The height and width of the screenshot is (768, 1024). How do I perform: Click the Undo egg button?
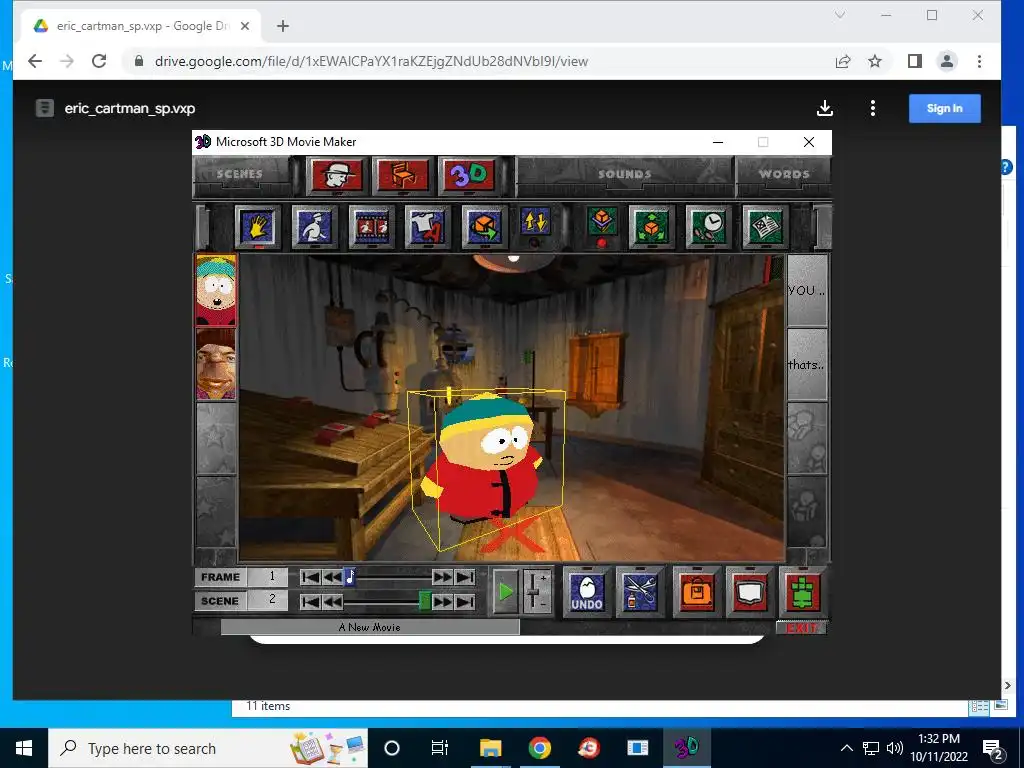click(587, 592)
